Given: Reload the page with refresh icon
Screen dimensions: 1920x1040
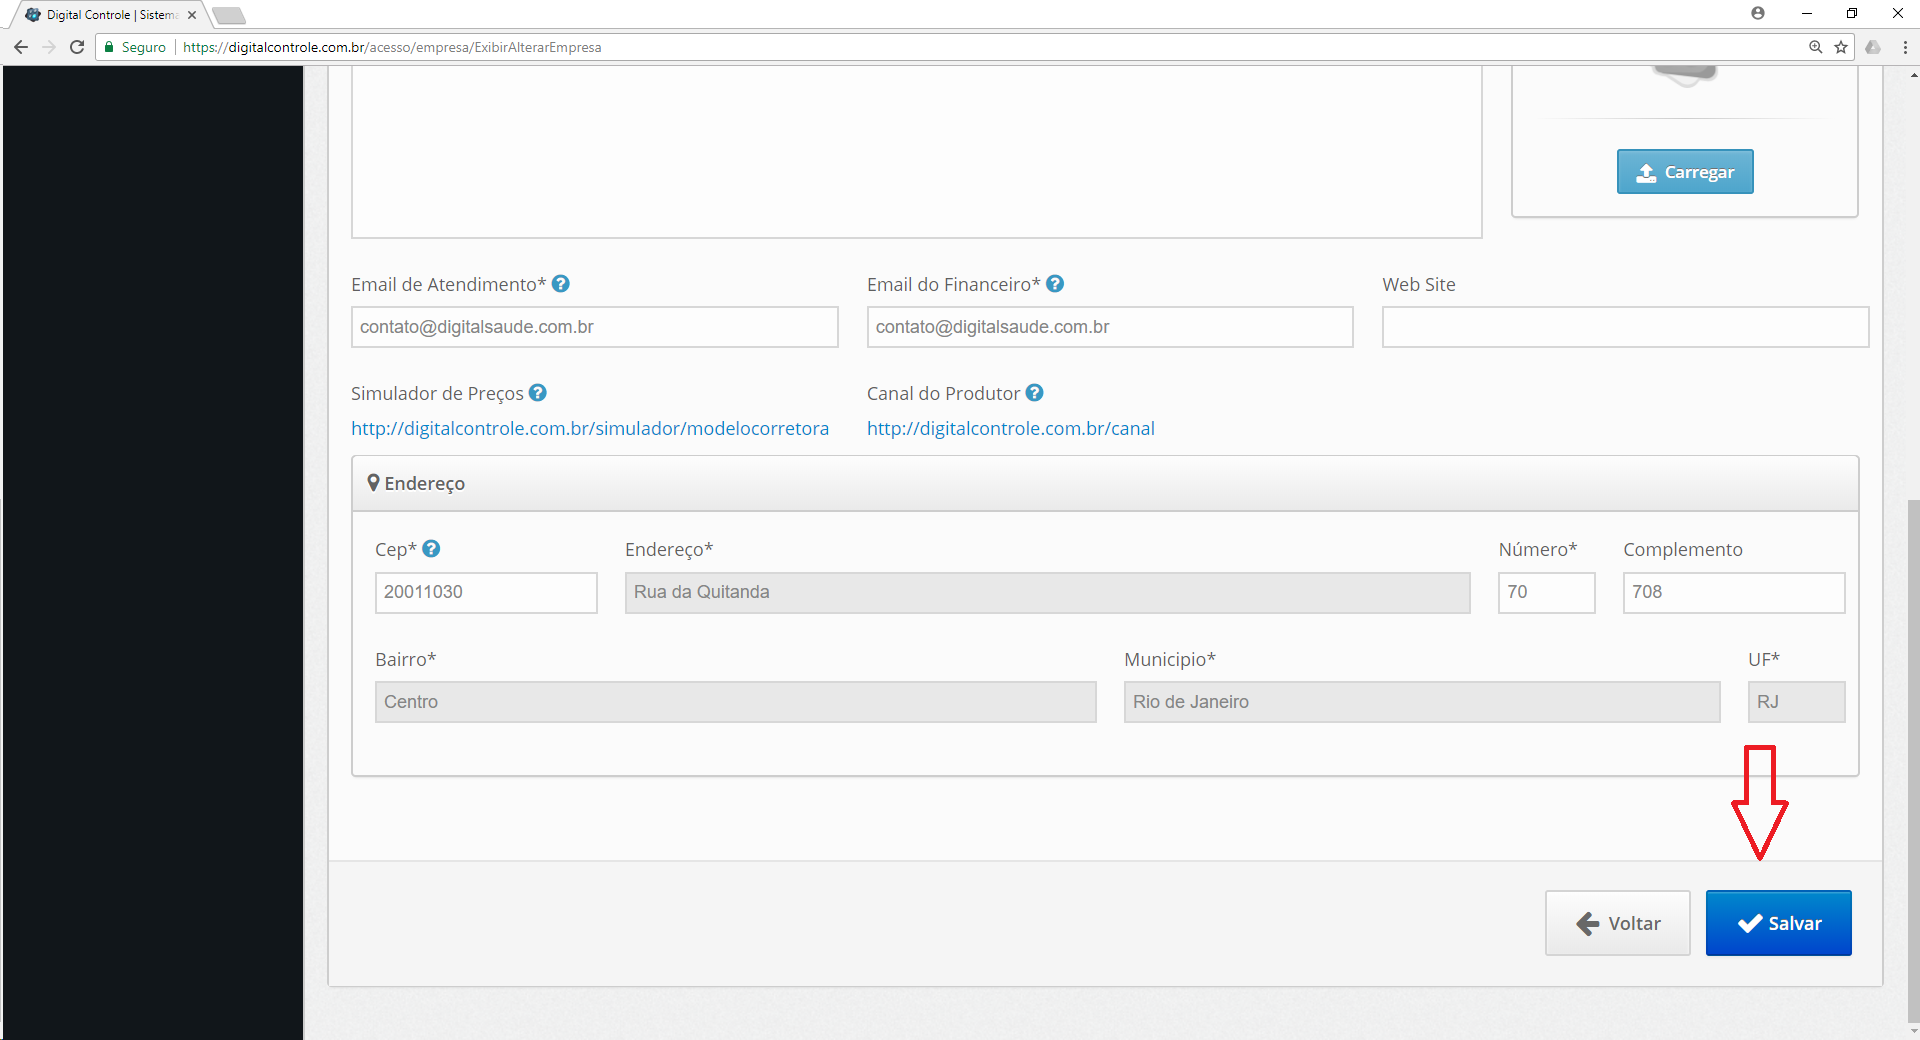Looking at the screenshot, I should point(77,47).
